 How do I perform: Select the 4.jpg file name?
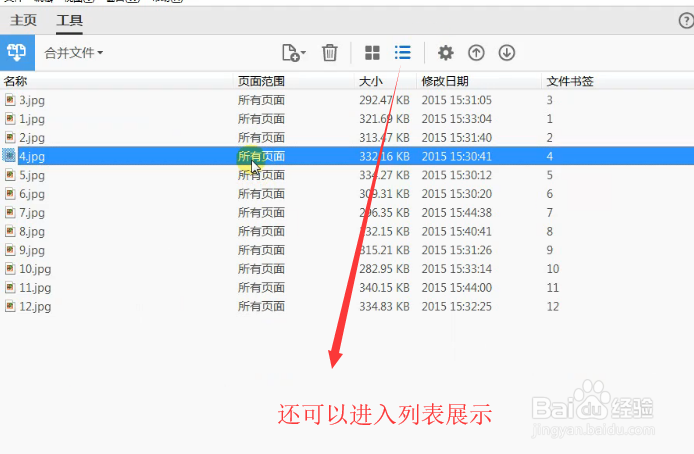point(32,156)
